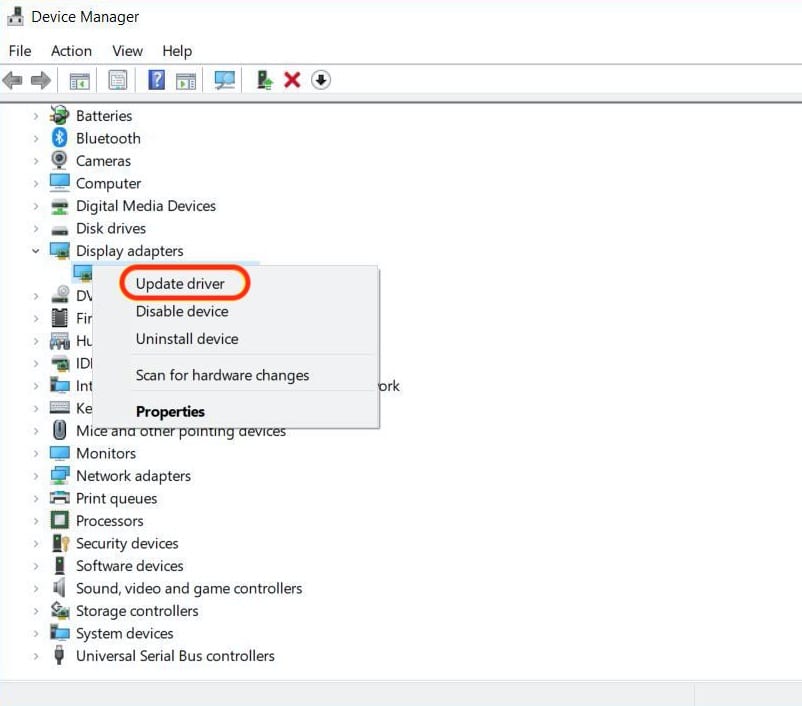Choose Update driver from the context menu
This screenshot has height=706, width=802.
[180, 284]
